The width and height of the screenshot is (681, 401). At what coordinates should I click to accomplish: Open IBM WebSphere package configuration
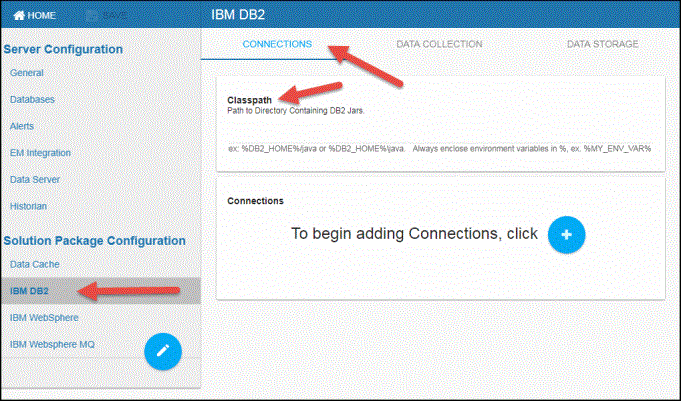[x=43, y=317]
